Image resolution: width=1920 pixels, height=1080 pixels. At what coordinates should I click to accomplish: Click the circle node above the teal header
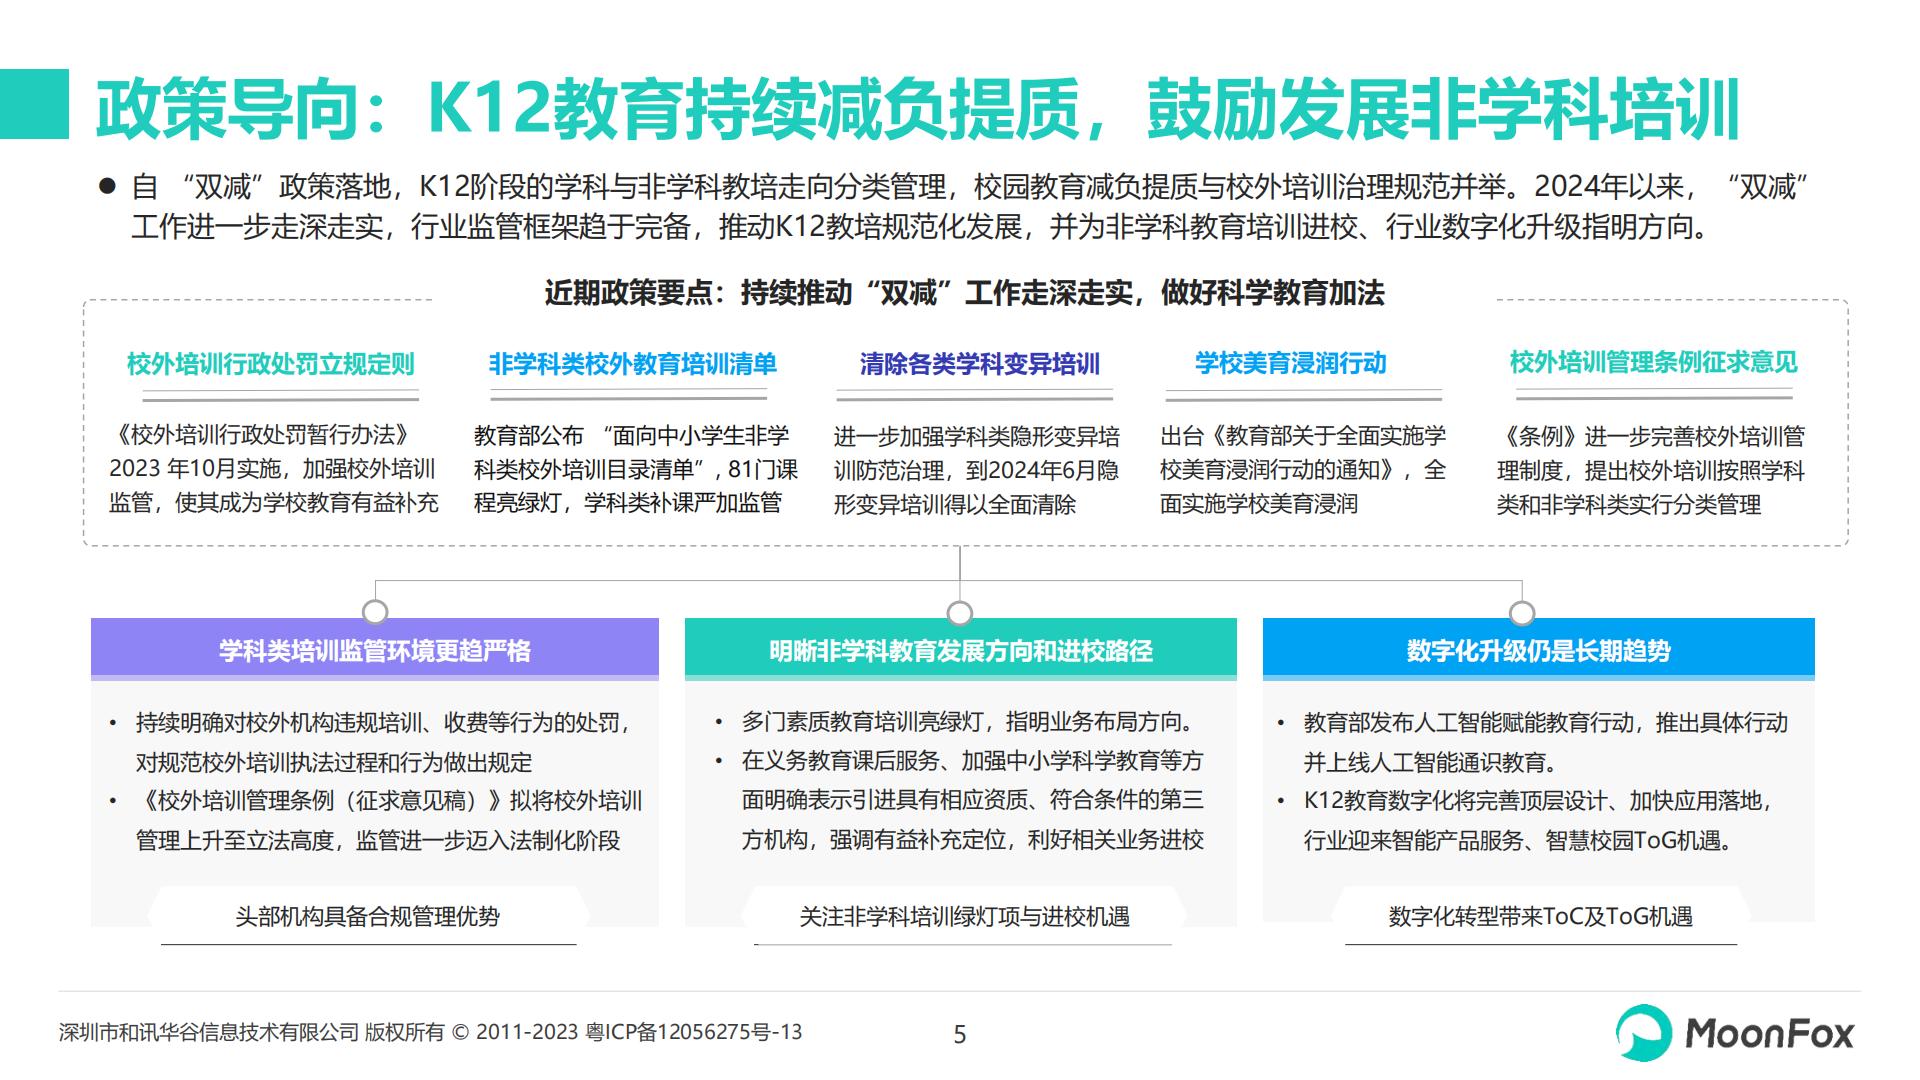pyautogui.click(x=960, y=612)
